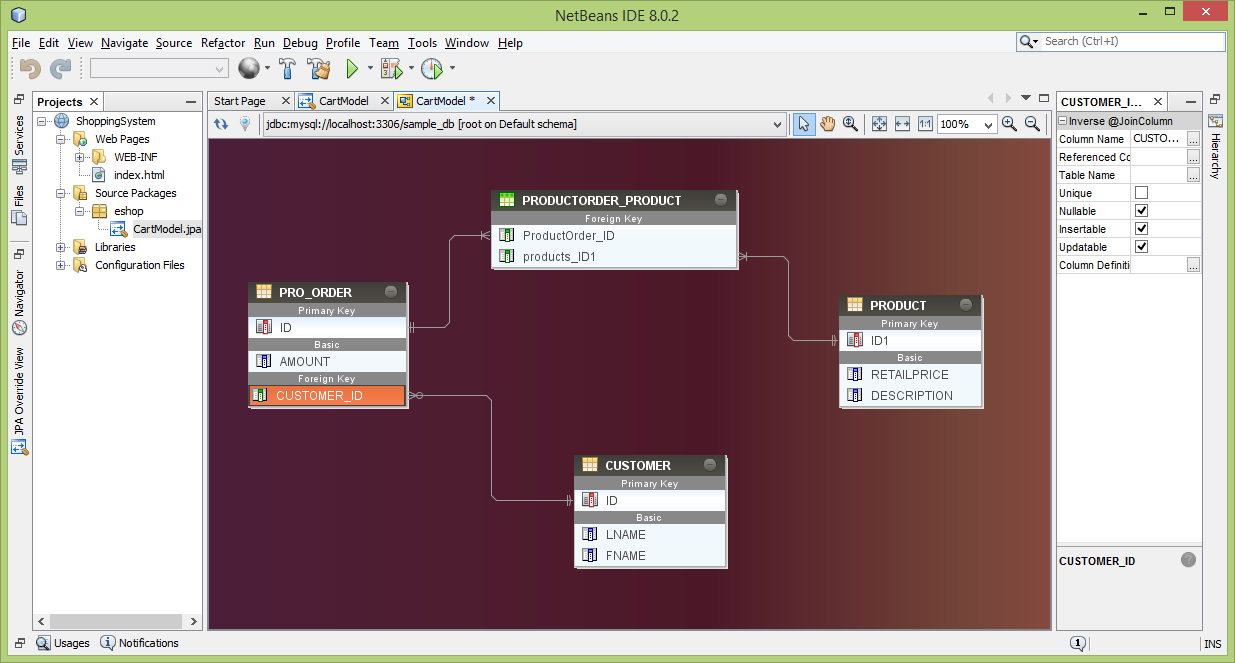This screenshot has width=1235, height=663.
Task: Switch to the Start Page tab
Action: (240, 101)
